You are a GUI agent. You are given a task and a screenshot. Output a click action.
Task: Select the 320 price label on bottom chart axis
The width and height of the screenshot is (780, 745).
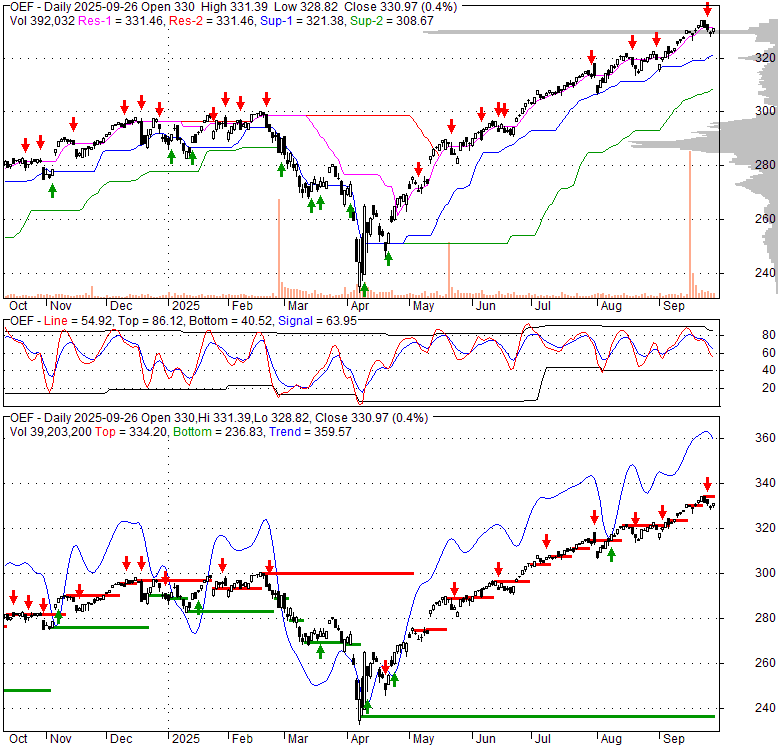coord(765,528)
